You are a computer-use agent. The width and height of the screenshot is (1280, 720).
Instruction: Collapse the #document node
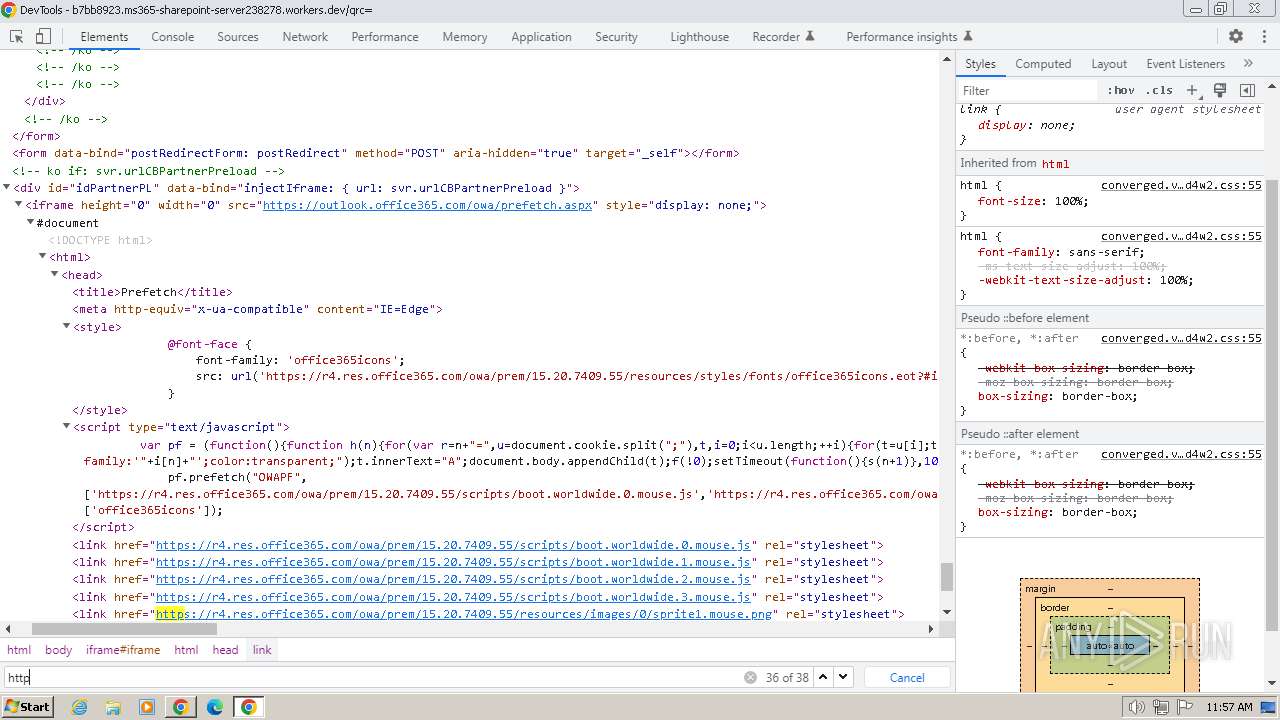point(31,222)
